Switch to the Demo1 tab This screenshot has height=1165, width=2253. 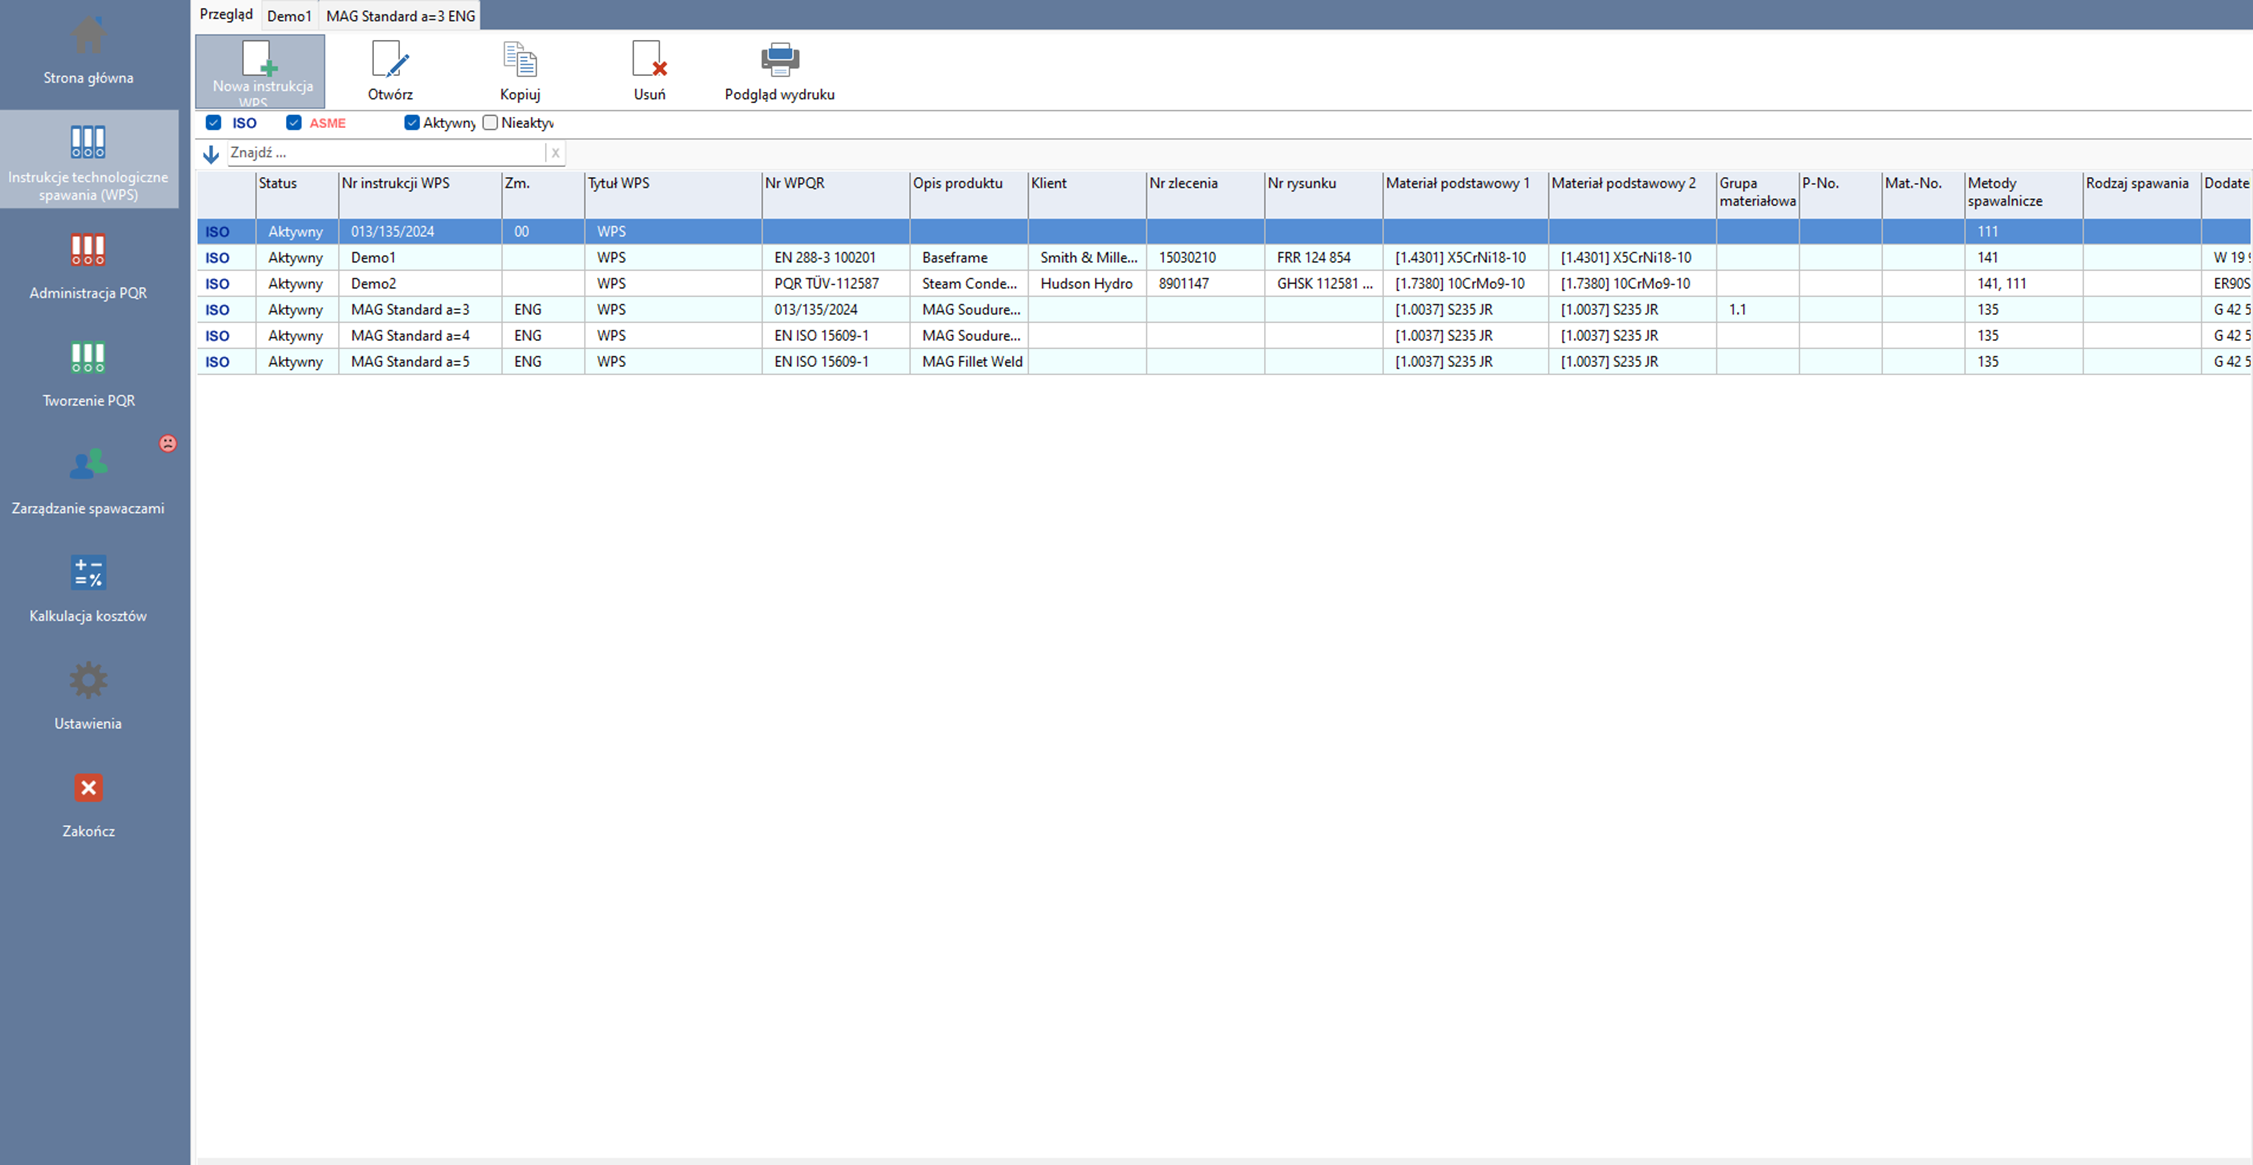pyautogui.click(x=289, y=16)
